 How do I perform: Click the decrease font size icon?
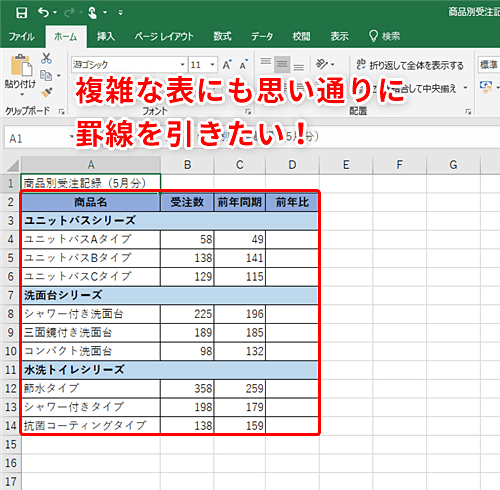click(x=244, y=65)
